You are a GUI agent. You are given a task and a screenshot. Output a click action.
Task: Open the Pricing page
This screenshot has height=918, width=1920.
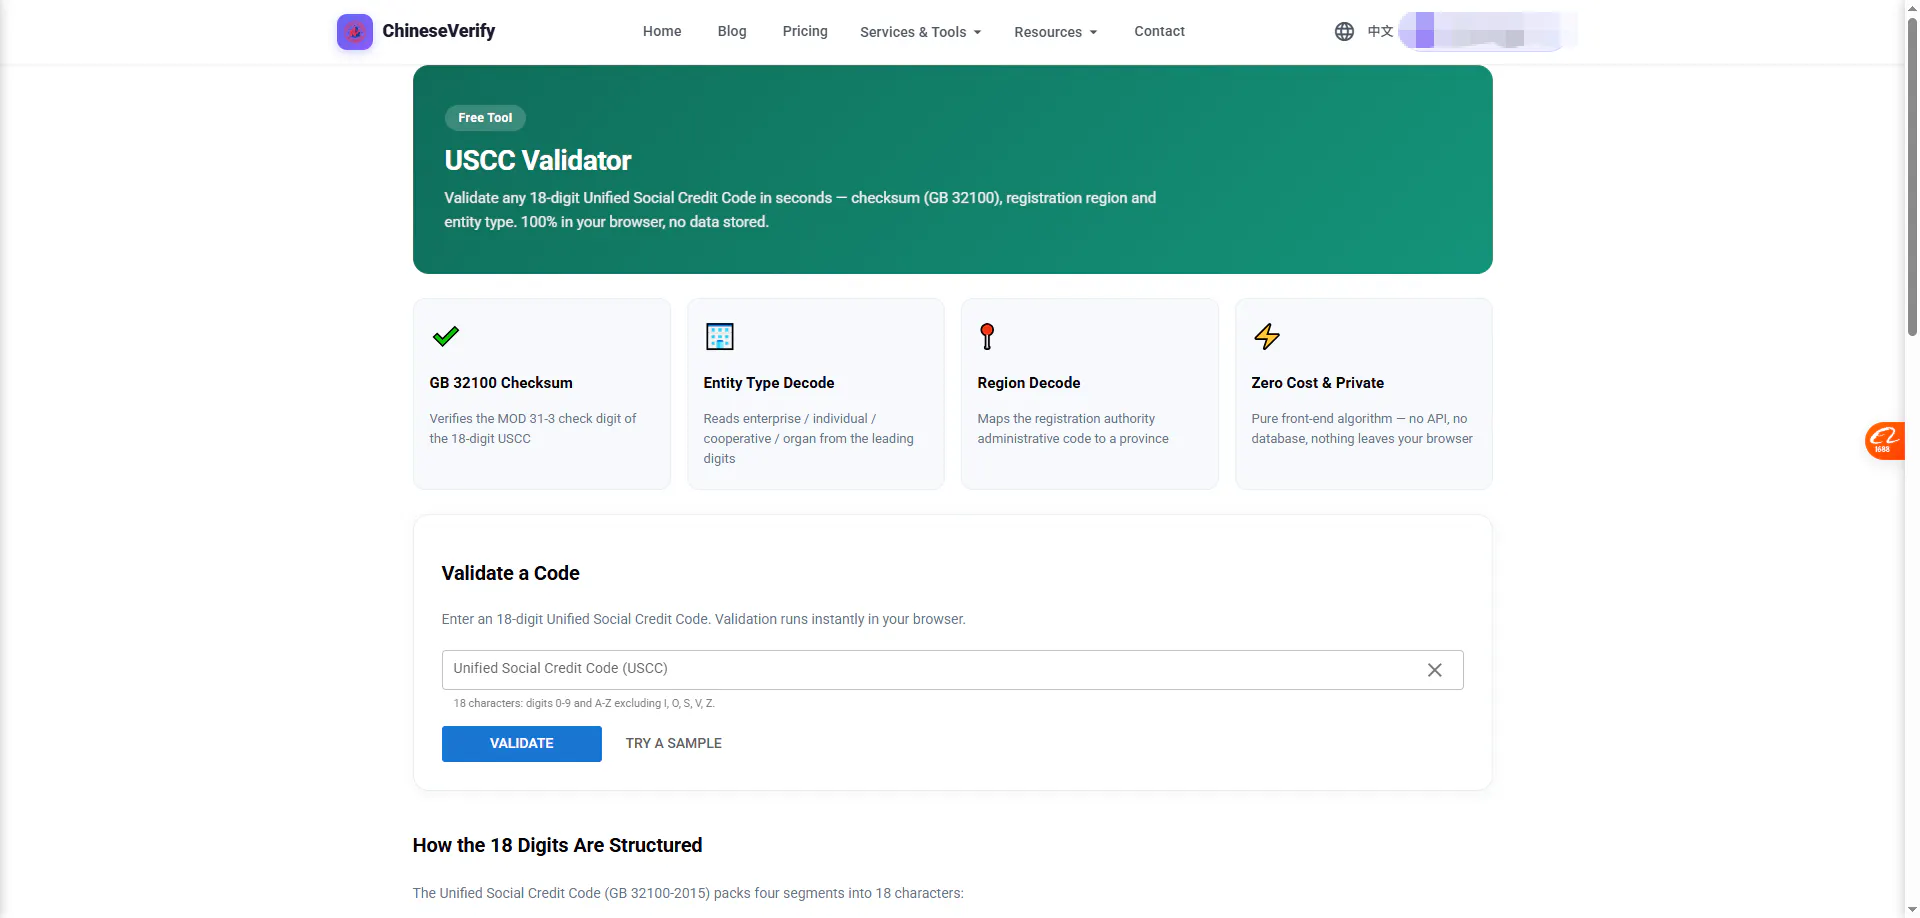click(x=805, y=31)
